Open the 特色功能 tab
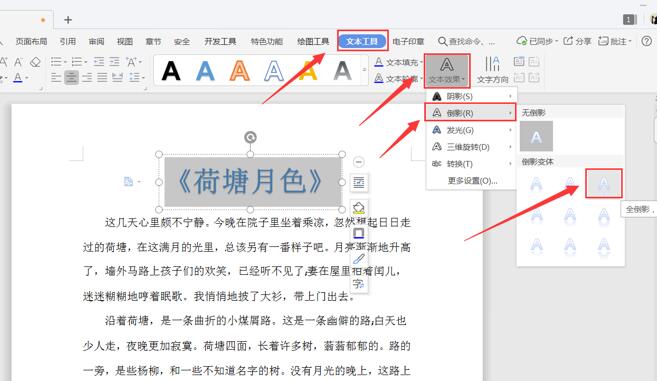The width and height of the screenshot is (660, 381). tap(266, 42)
